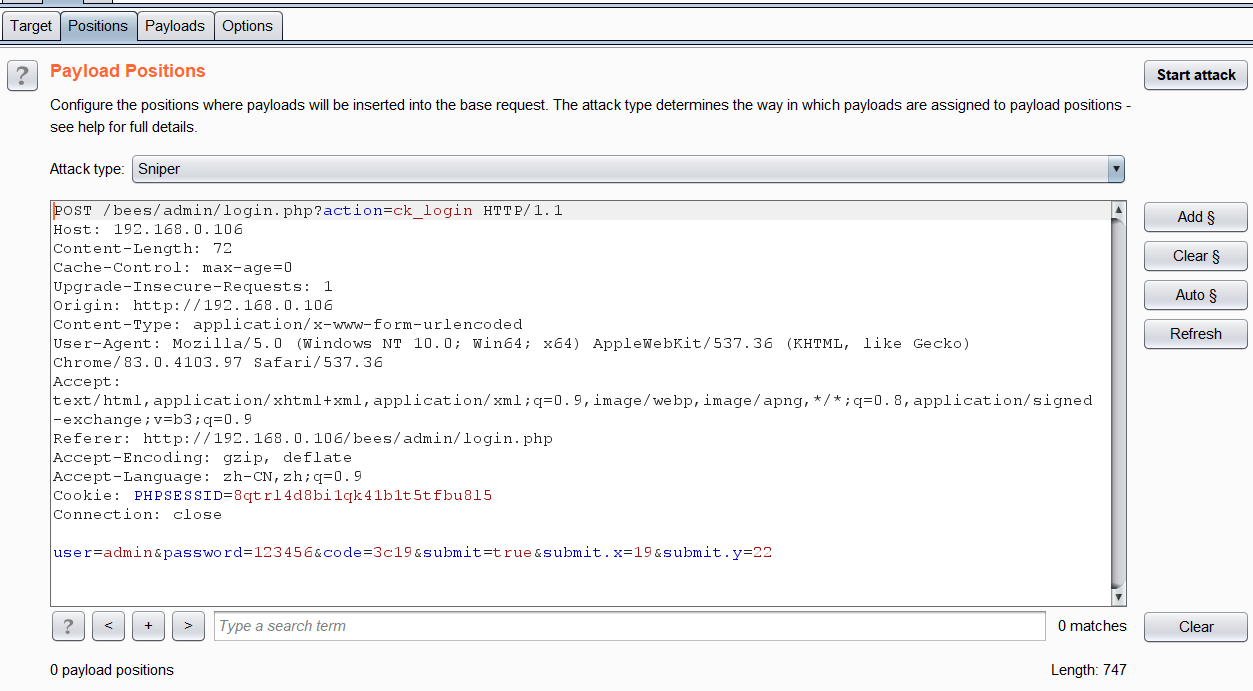Open the Options tab
The width and height of the screenshot is (1253, 691).
pyautogui.click(x=248, y=26)
